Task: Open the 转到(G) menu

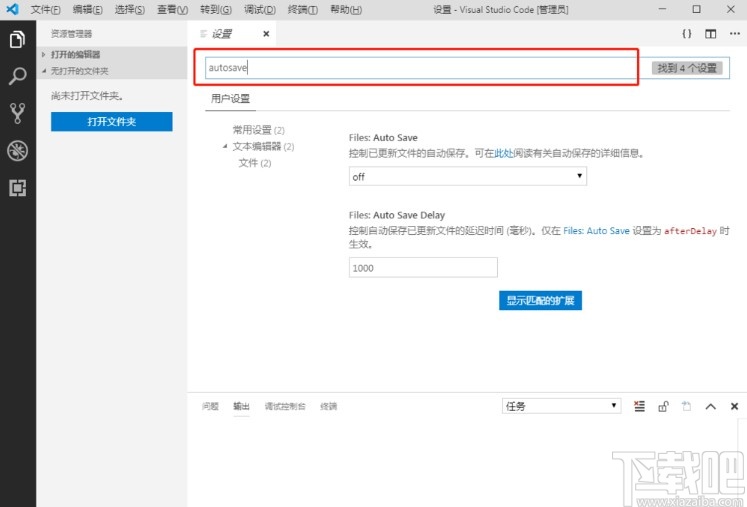Action: coord(216,10)
